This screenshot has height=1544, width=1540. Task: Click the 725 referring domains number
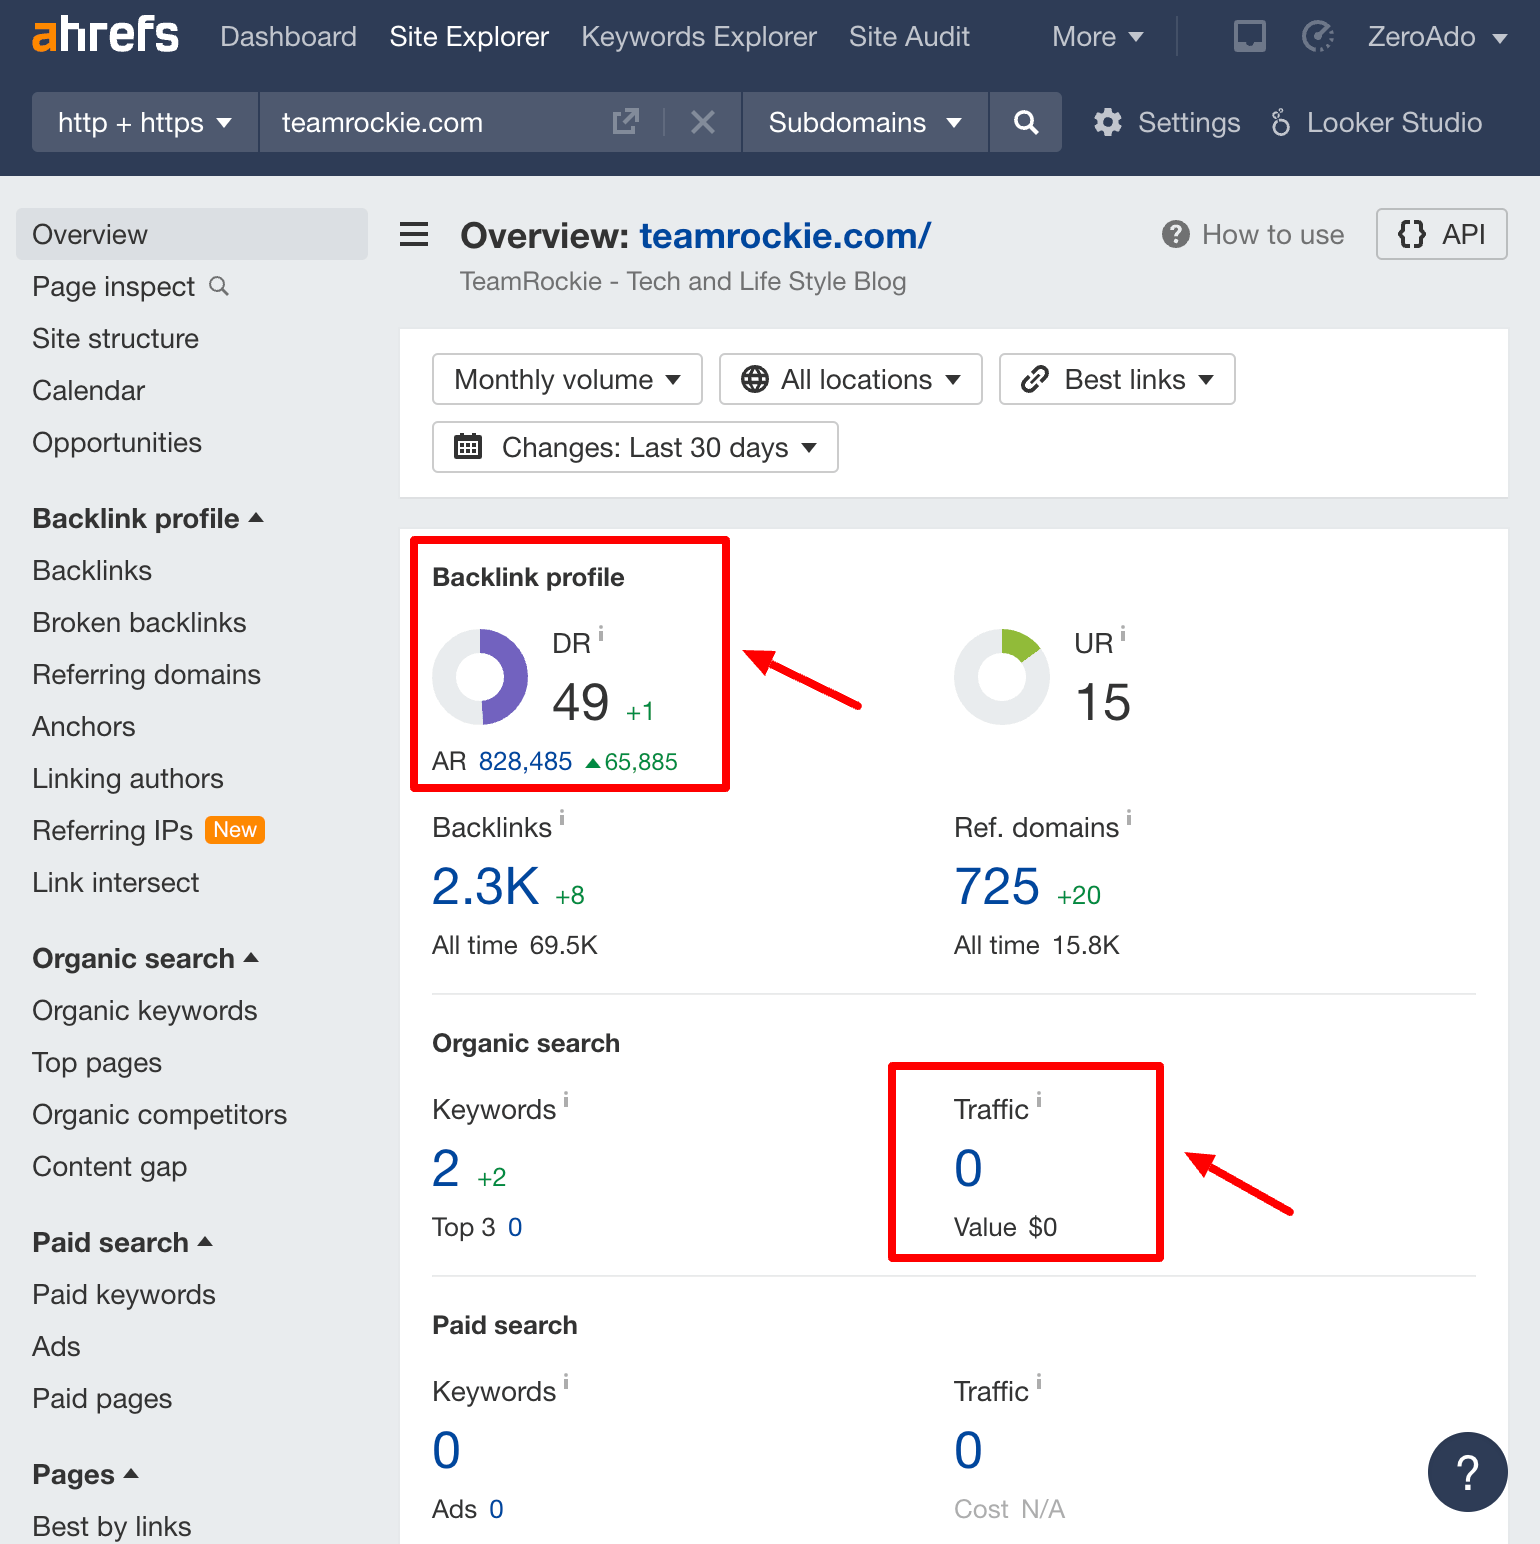pyautogui.click(x=997, y=886)
